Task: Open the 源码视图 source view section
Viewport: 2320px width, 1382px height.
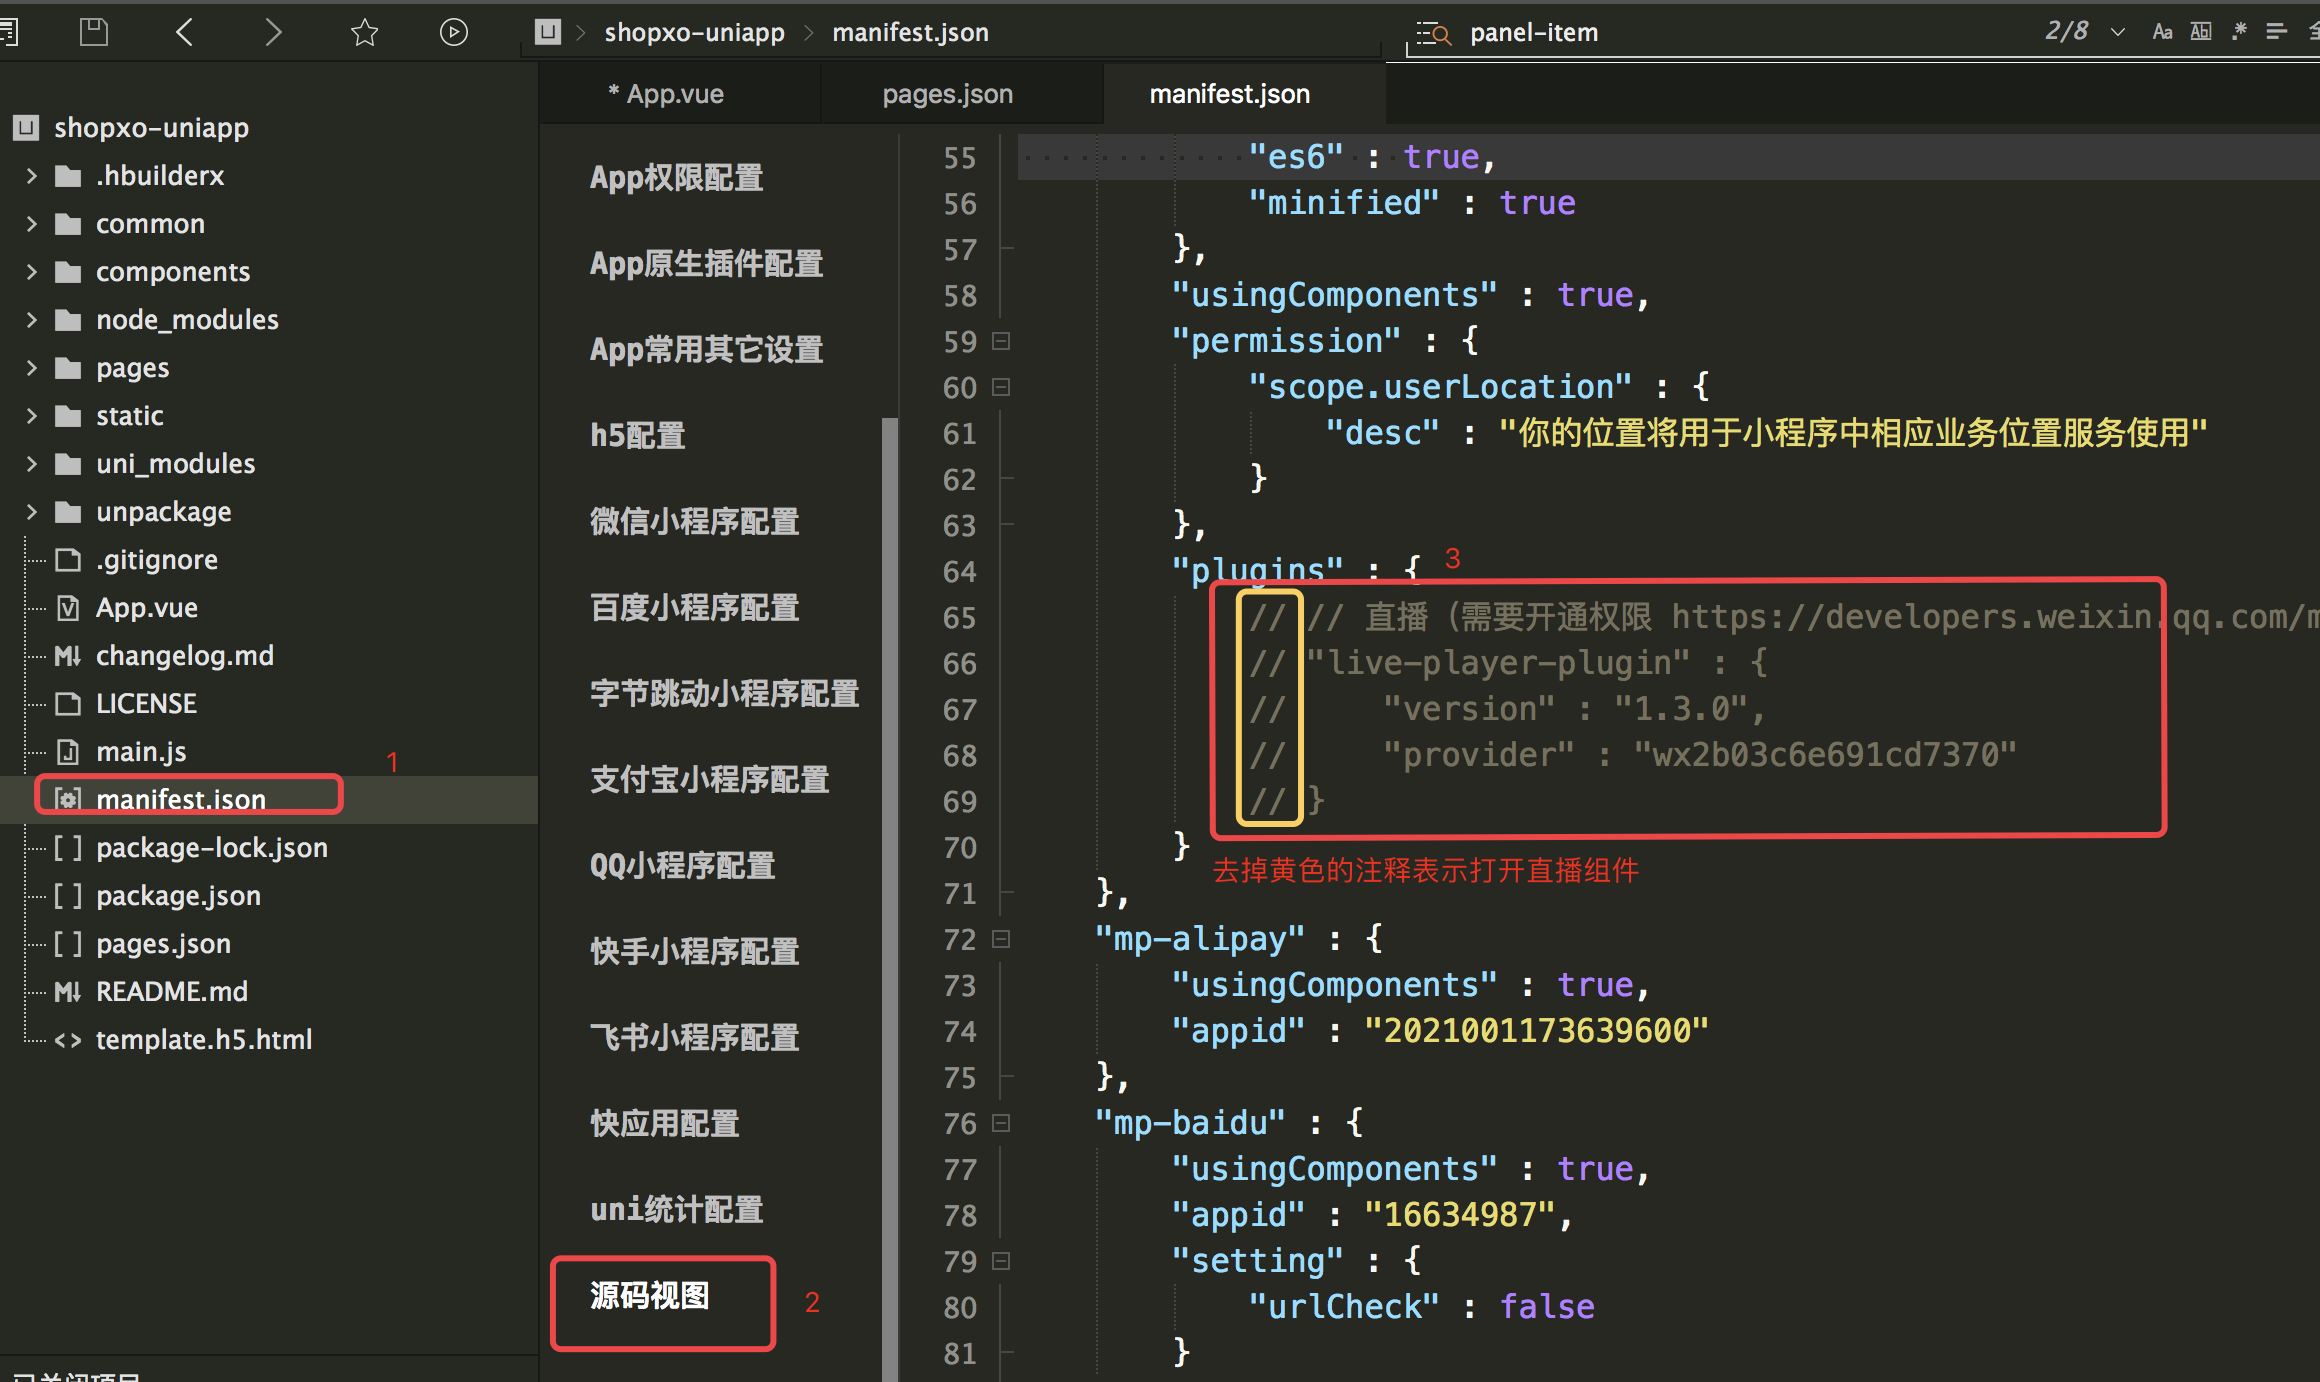Action: (x=650, y=1296)
